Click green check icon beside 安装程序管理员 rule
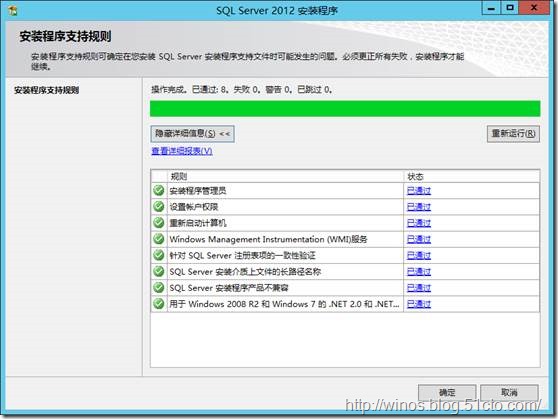 click(x=159, y=190)
